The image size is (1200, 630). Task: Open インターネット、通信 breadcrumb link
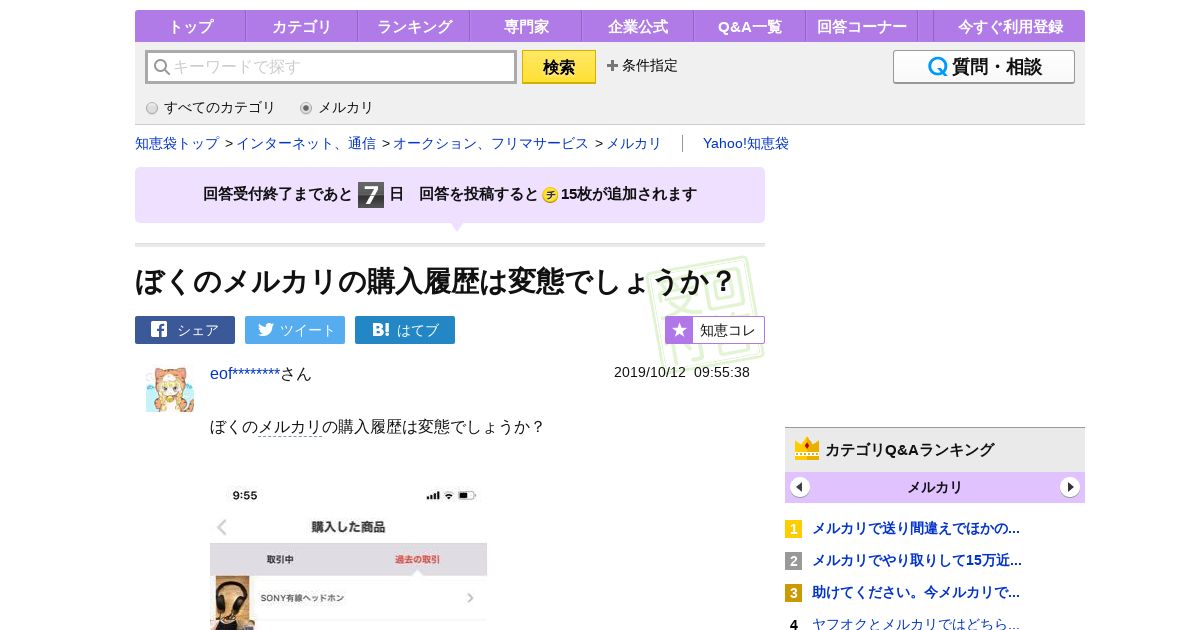306,143
